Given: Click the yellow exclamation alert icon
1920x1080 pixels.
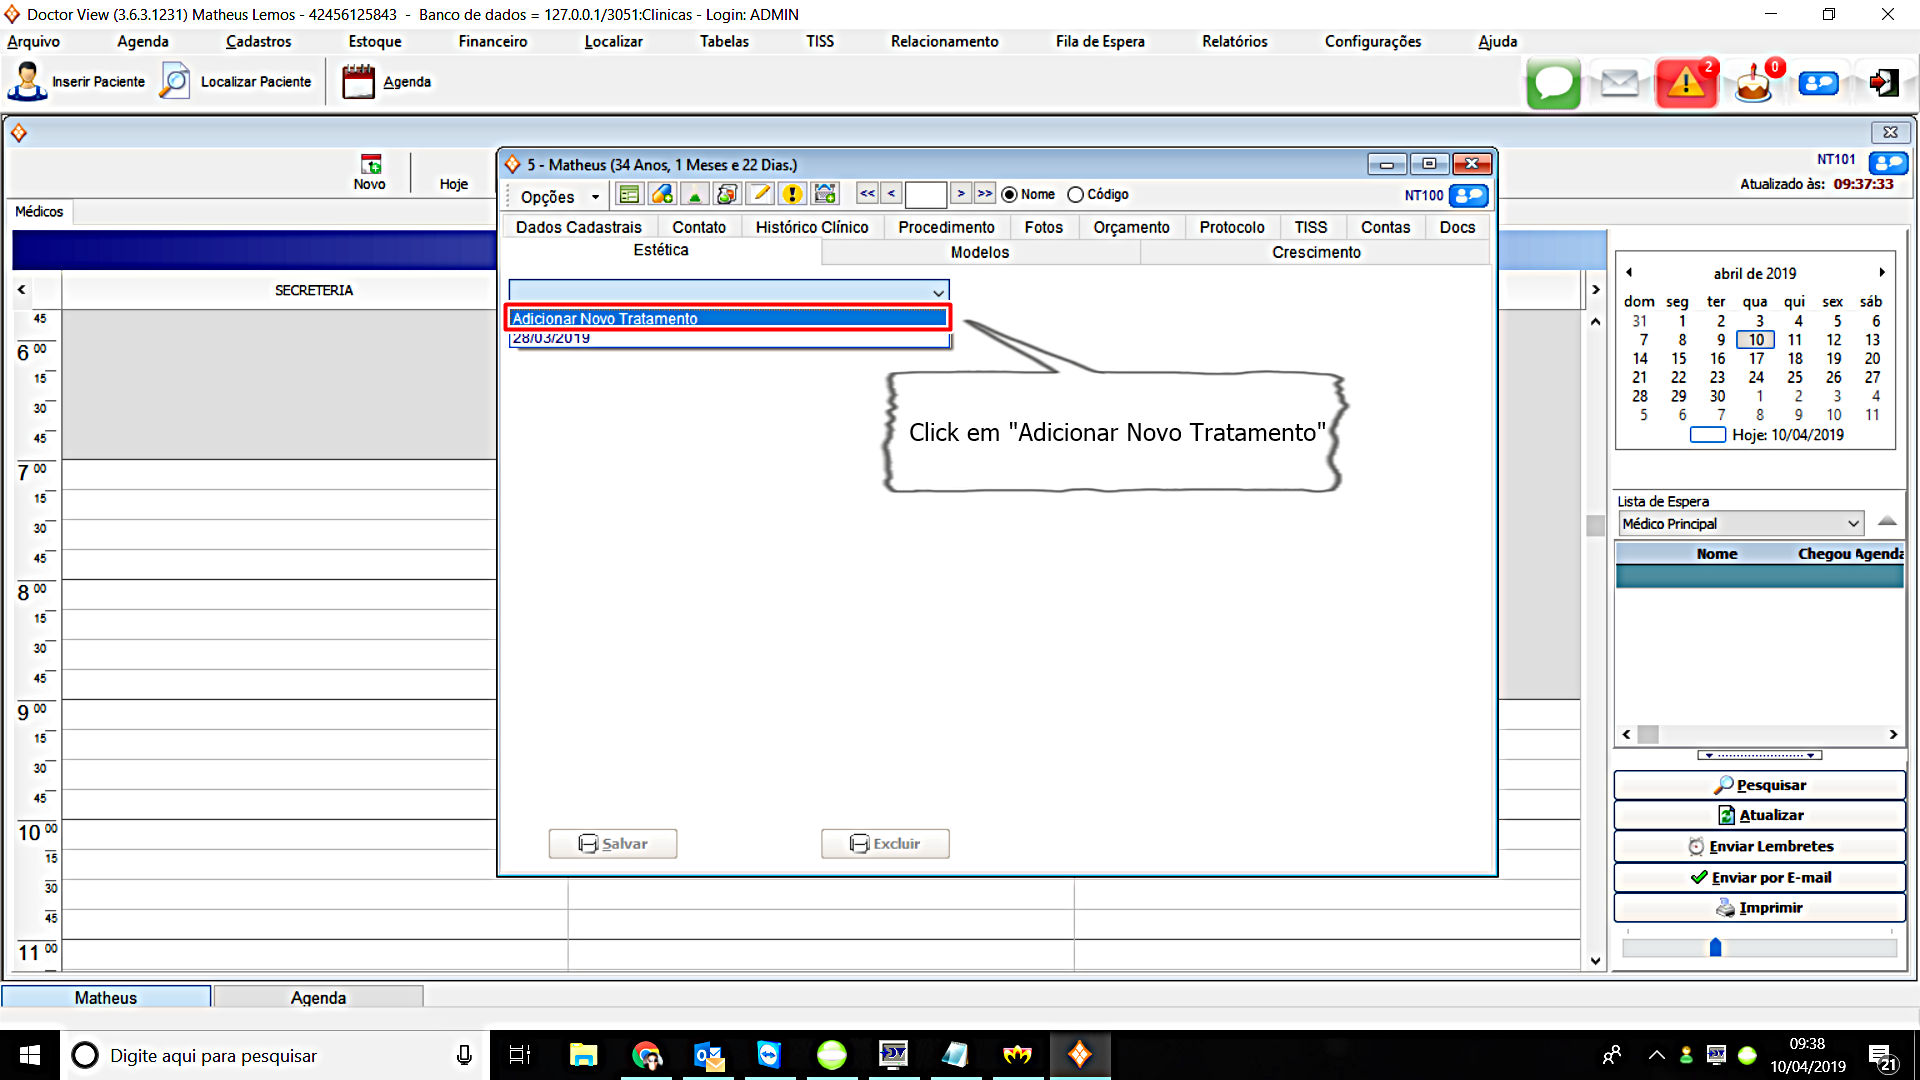Looking at the screenshot, I should pos(792,194).
